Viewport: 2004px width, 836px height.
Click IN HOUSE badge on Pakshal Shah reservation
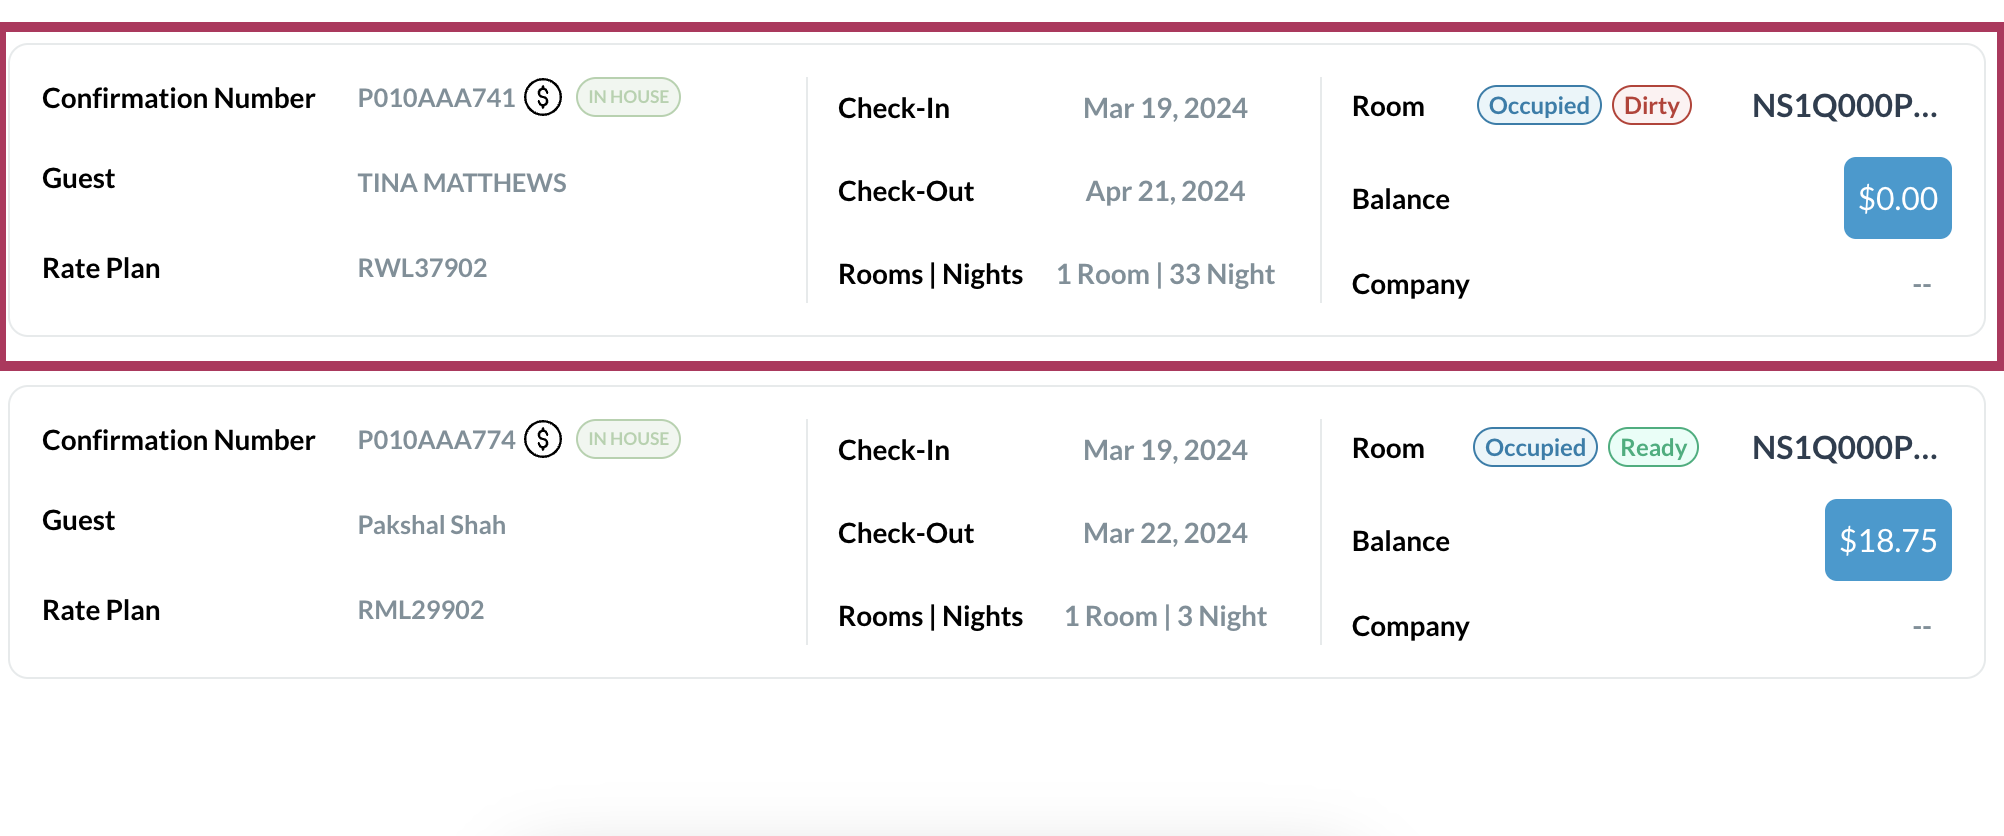[x=628, y=439]
